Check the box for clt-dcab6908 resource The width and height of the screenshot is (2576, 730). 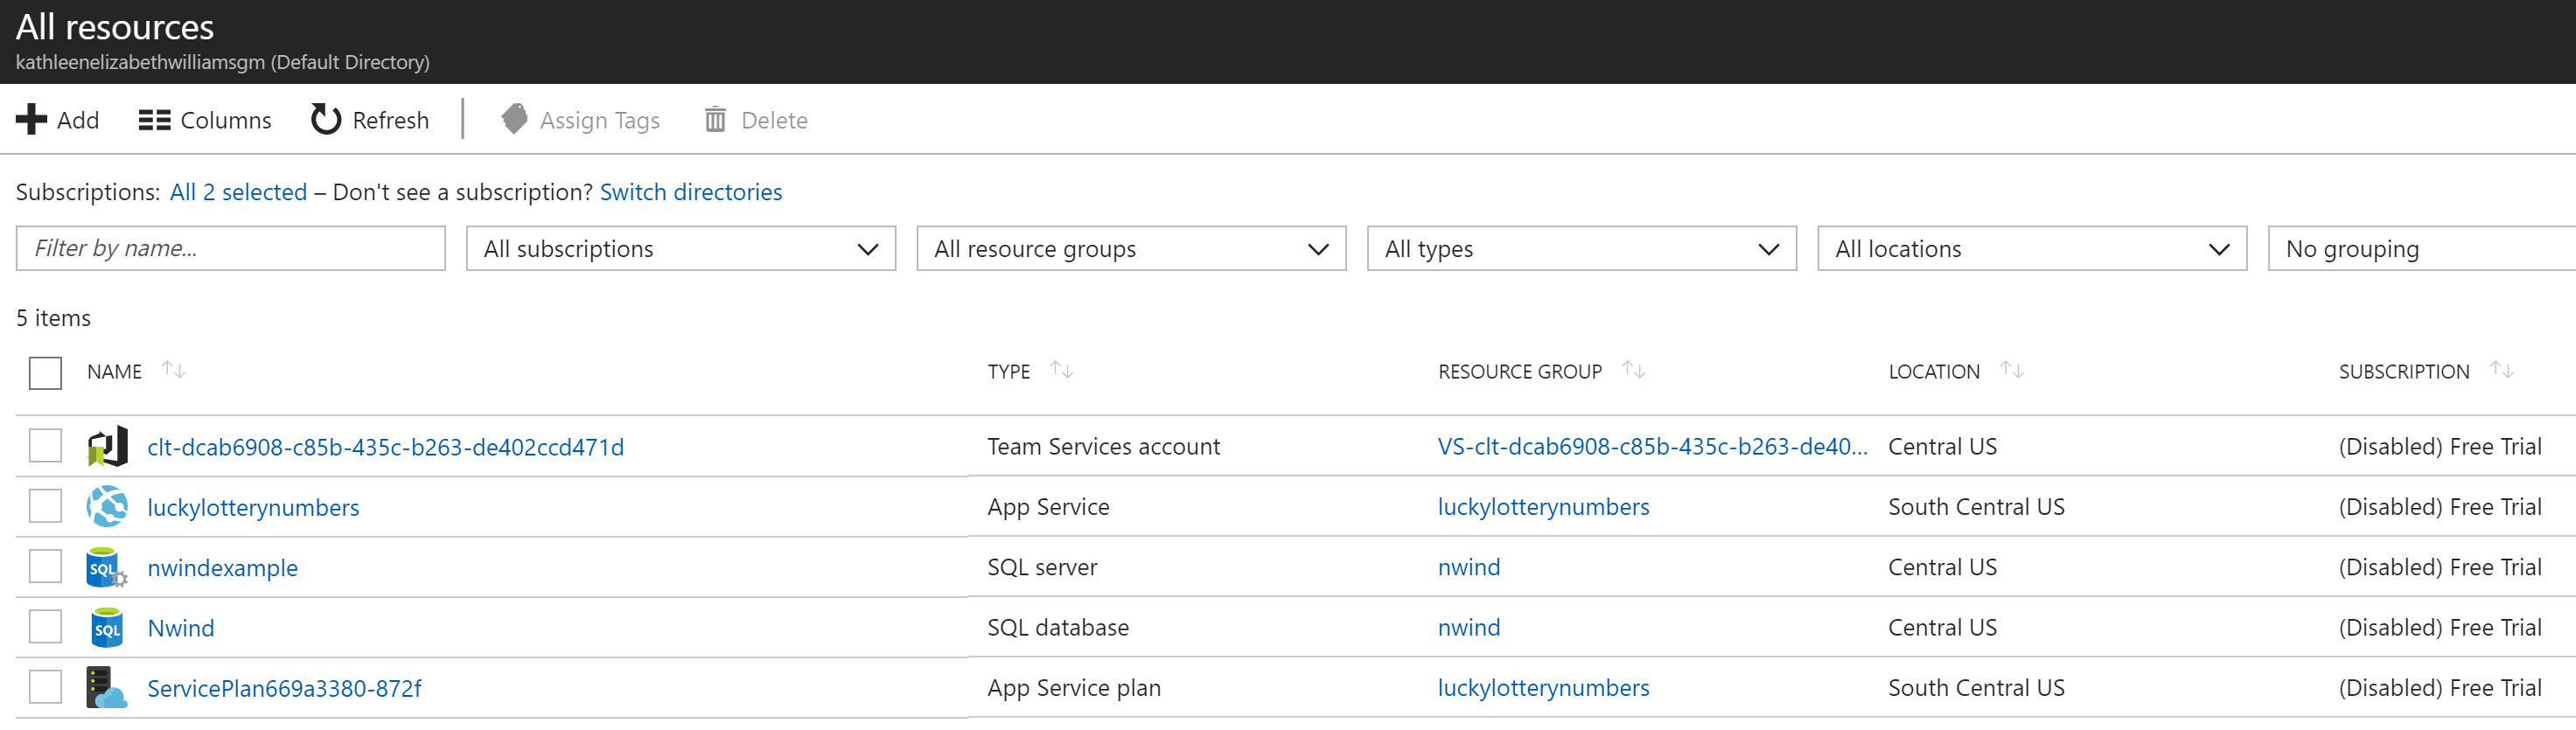click(x=45, y=446)
